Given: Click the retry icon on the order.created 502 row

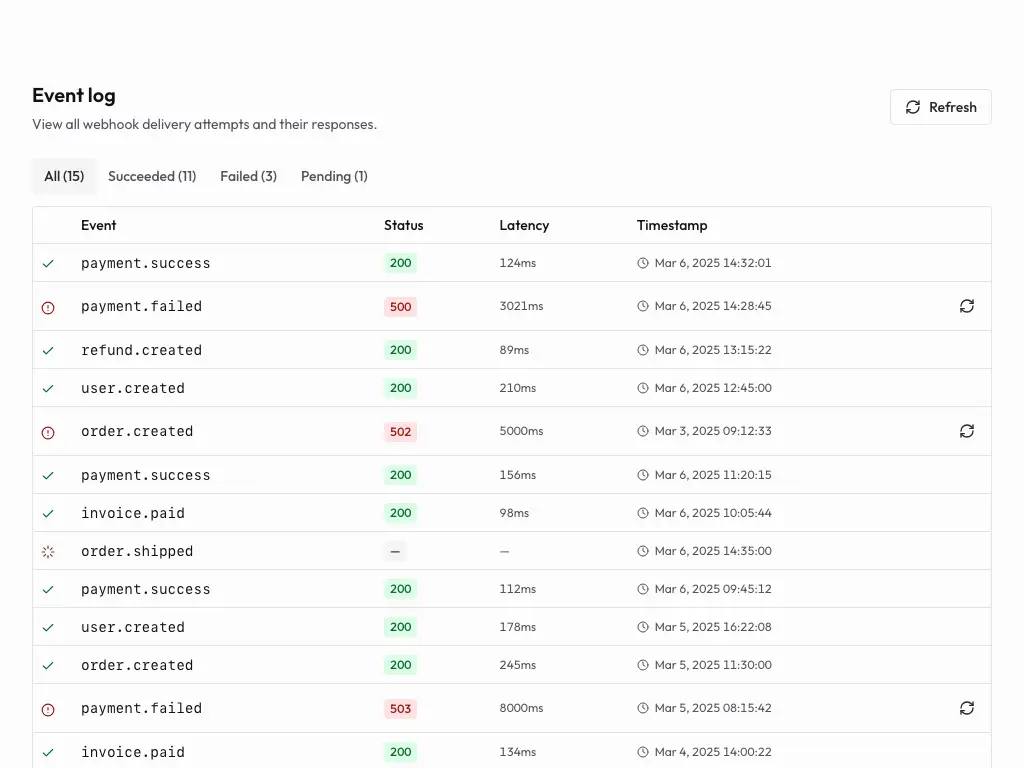Looking at the screenshot, I should coord(966,431).
